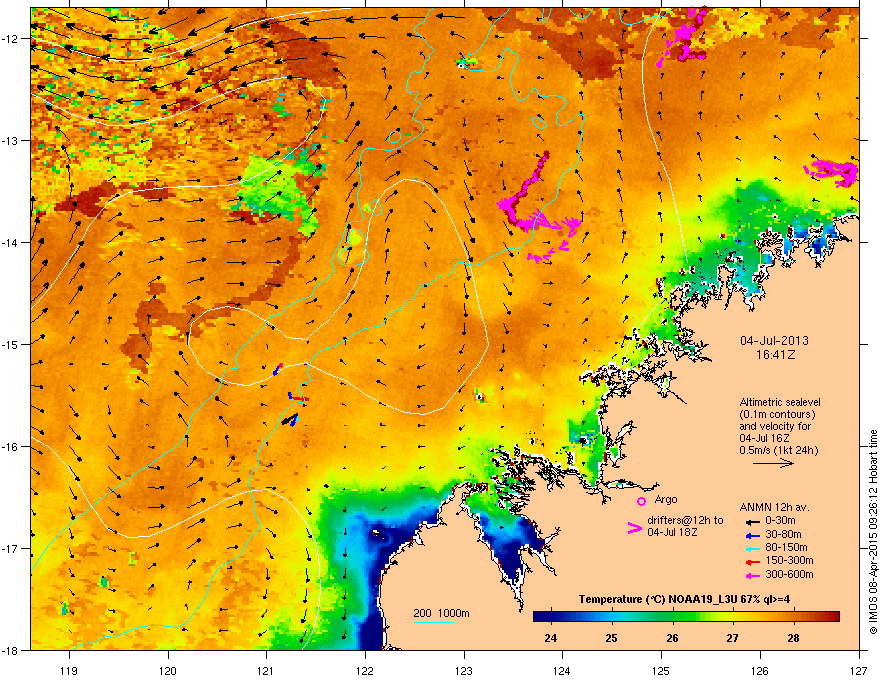Viewport: 880px width, 680px height.
Task: Click the latitude axis label '-12'
Action: click(x=10, y=39)
